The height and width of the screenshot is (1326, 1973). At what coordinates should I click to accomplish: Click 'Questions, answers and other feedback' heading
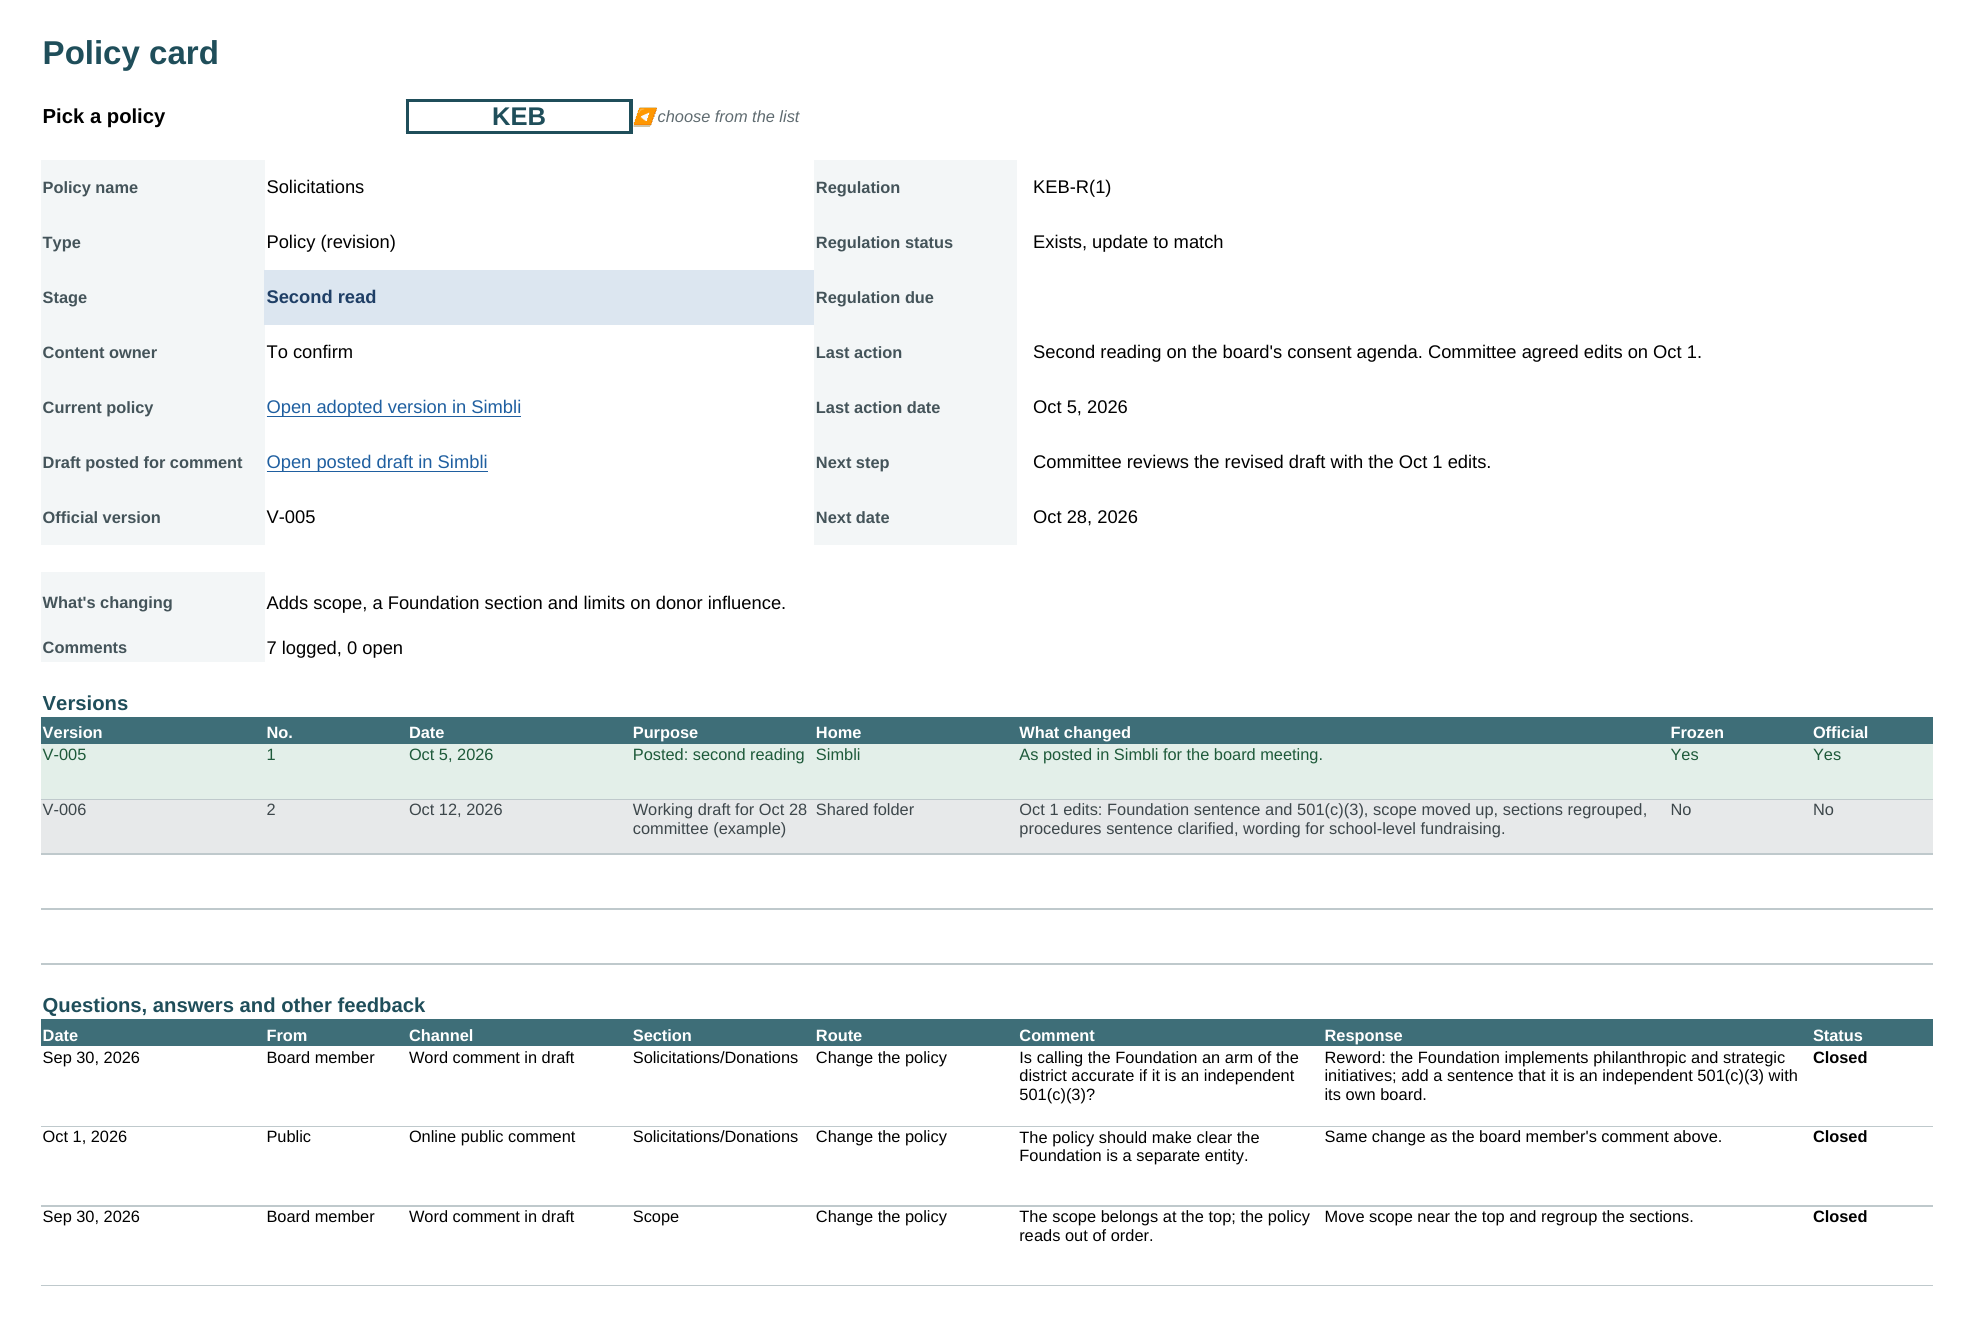(233, 1005)
